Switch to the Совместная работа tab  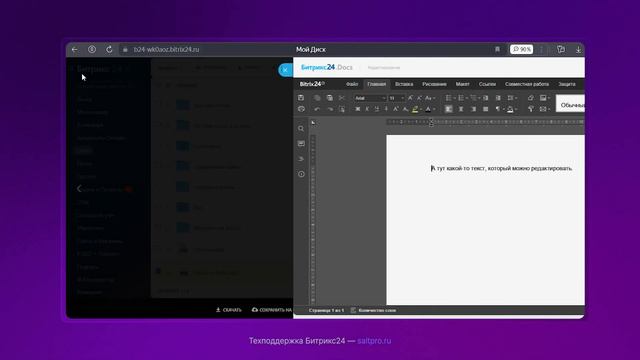click(x=527, y=84)
